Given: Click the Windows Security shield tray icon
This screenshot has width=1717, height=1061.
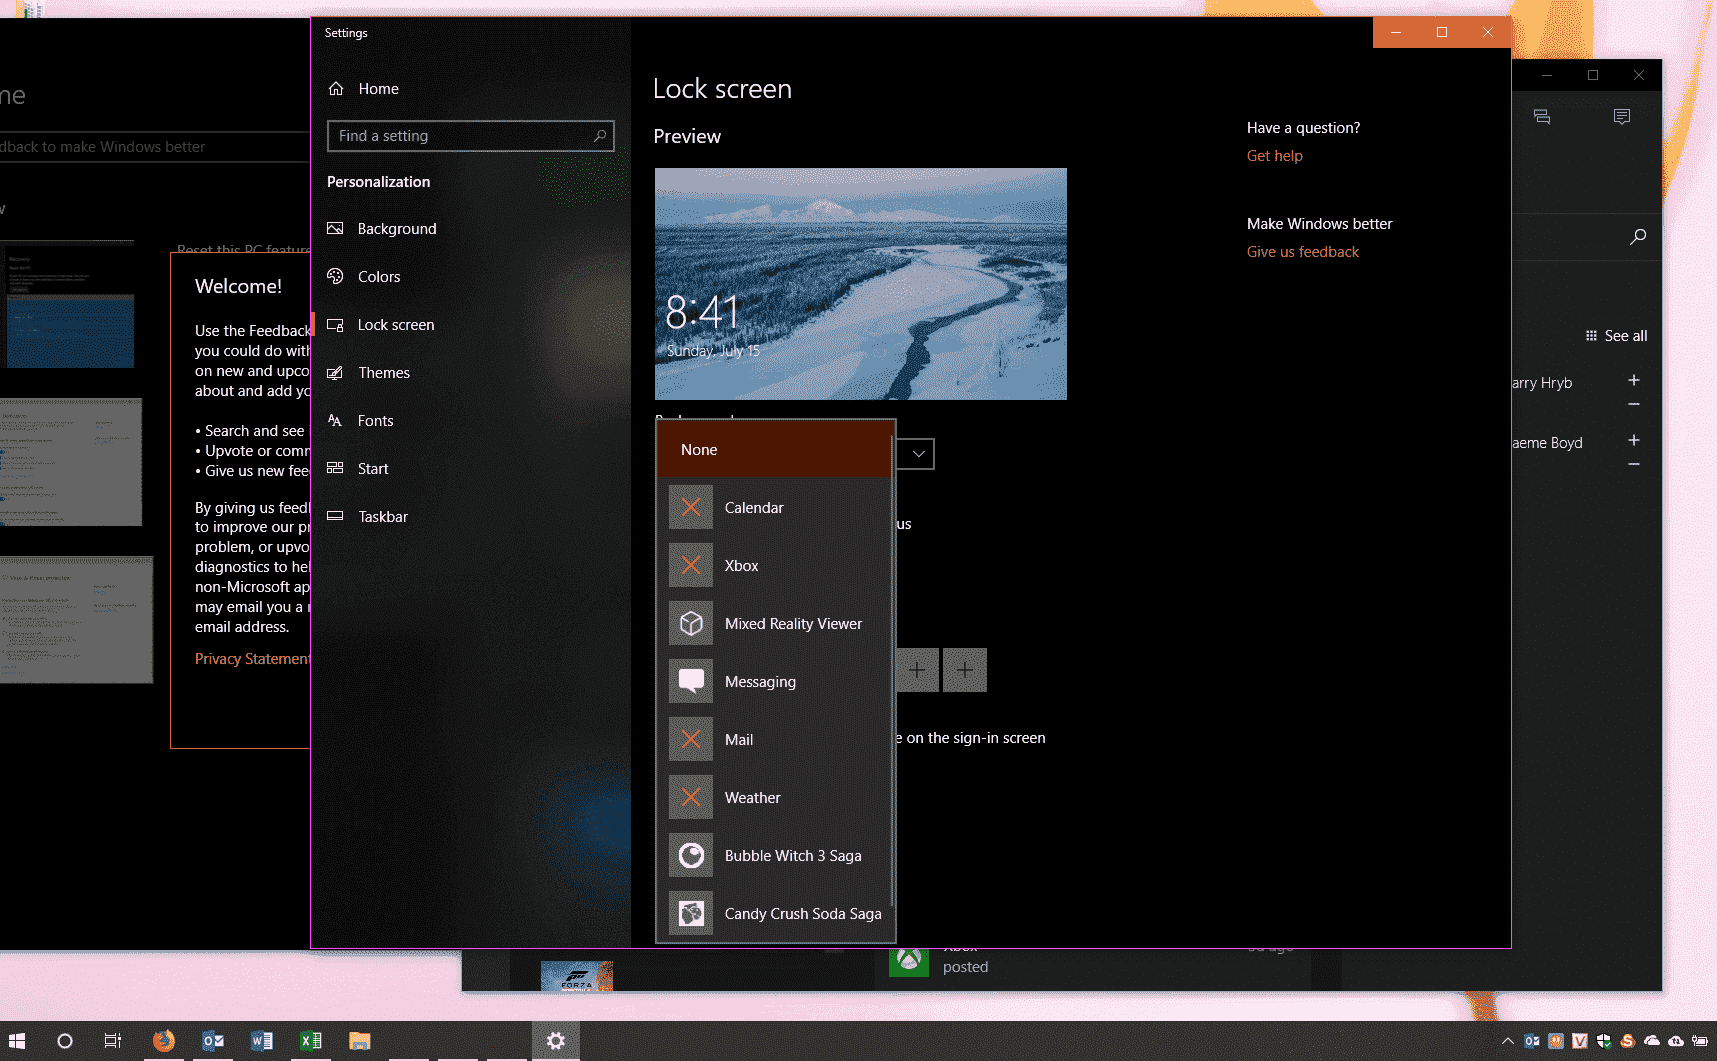Looking at the screenshot, I should [1603, 1041].
